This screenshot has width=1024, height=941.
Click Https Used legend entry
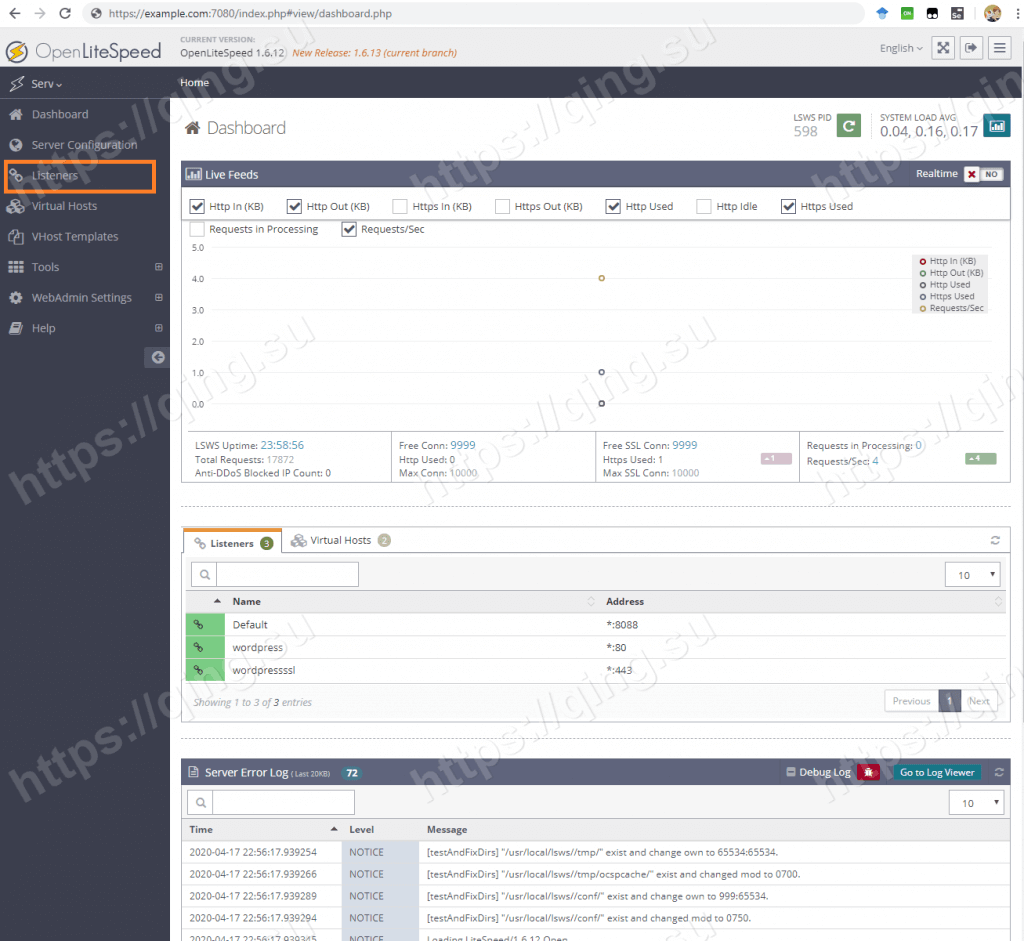pos(946,296)
